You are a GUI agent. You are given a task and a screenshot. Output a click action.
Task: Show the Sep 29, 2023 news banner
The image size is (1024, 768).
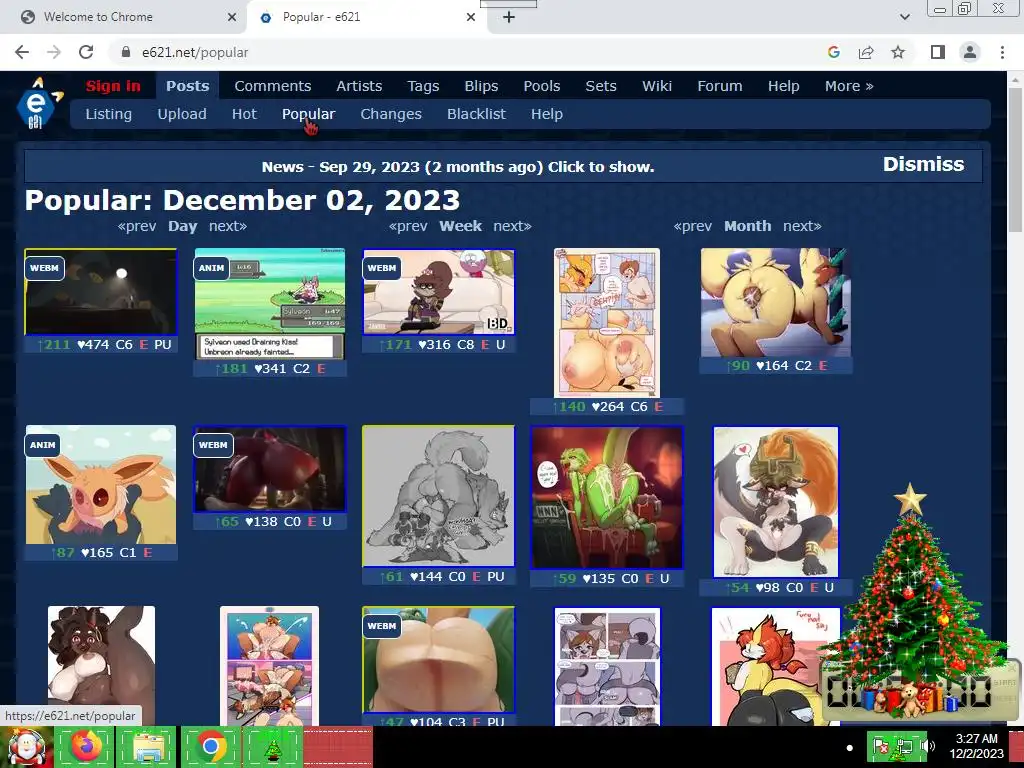458,167
